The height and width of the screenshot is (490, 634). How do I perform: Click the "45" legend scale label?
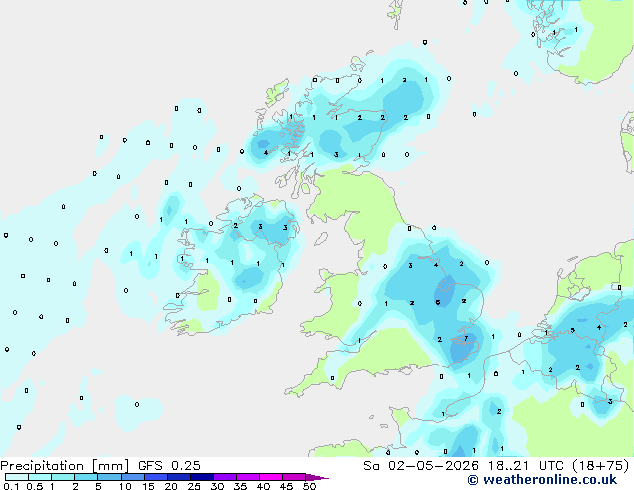pyautogui.click(x=286, y=486)
